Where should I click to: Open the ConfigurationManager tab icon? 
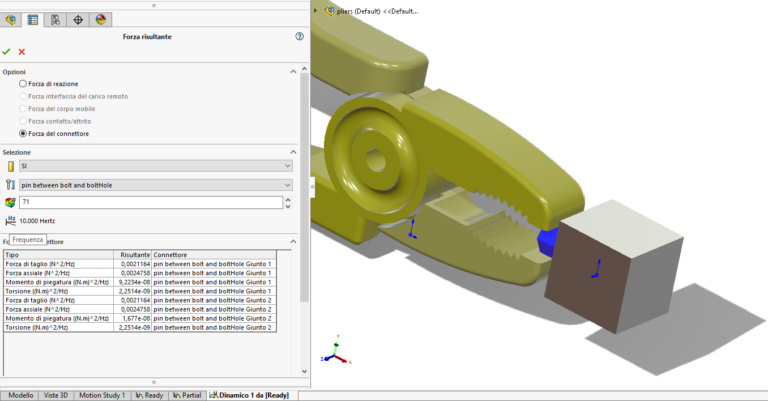coord(55,19)
